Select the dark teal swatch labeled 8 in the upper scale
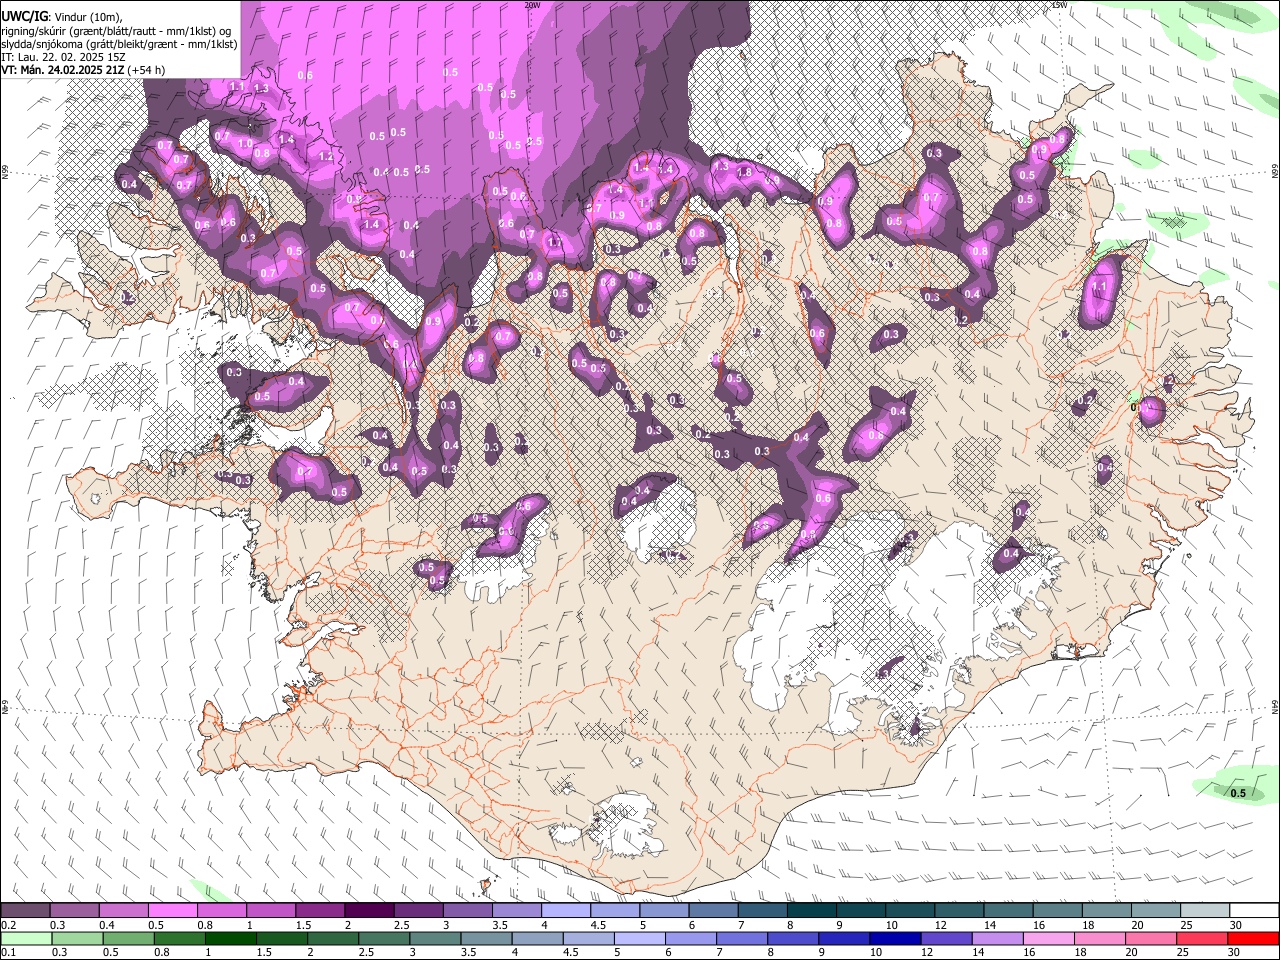Screen dimensions: 1280x960 coord(811,911)
